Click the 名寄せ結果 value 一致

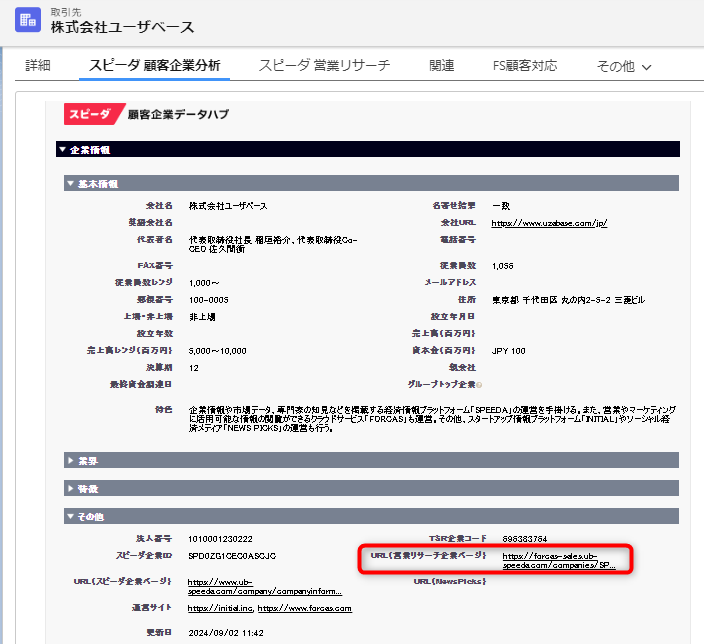(501, 206)
